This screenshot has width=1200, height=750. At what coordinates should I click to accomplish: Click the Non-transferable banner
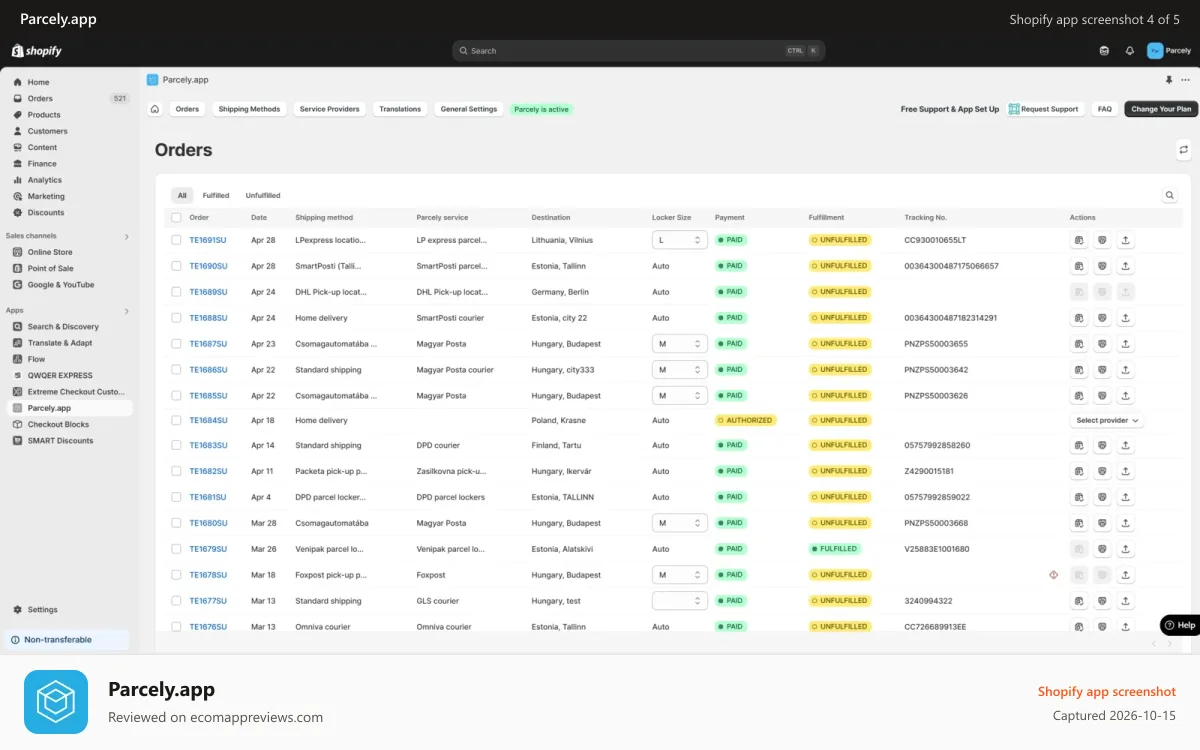point(67,640)
